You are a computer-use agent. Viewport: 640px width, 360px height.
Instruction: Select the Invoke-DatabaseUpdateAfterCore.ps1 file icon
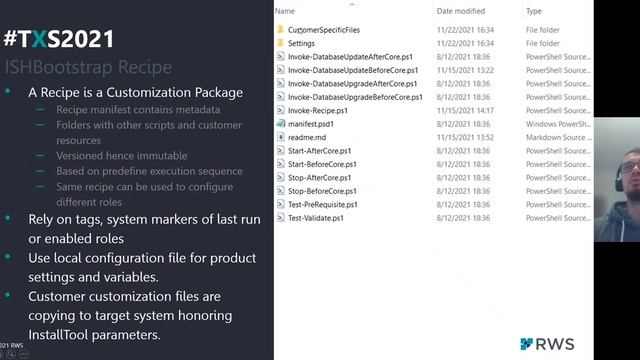click(280, 56)
